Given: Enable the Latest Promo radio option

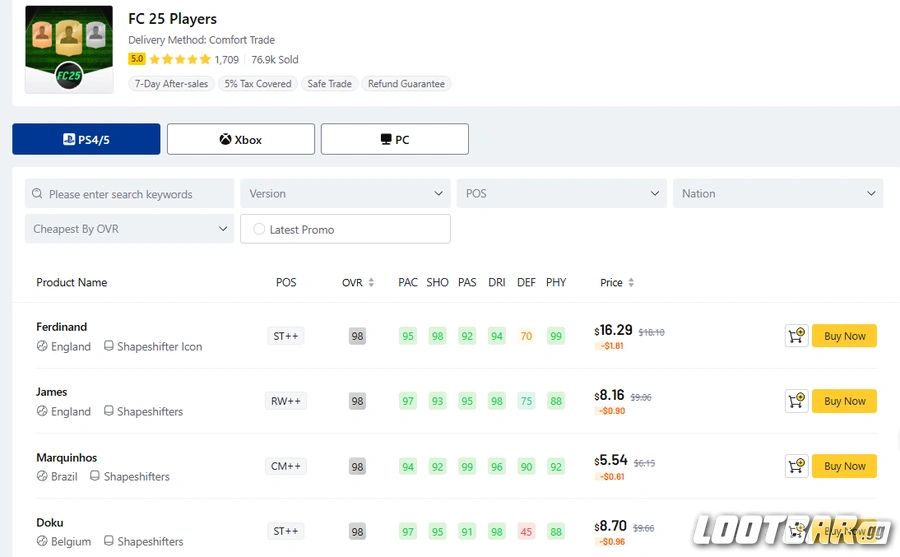Looking at the screenshot, I should pos(259,229).
